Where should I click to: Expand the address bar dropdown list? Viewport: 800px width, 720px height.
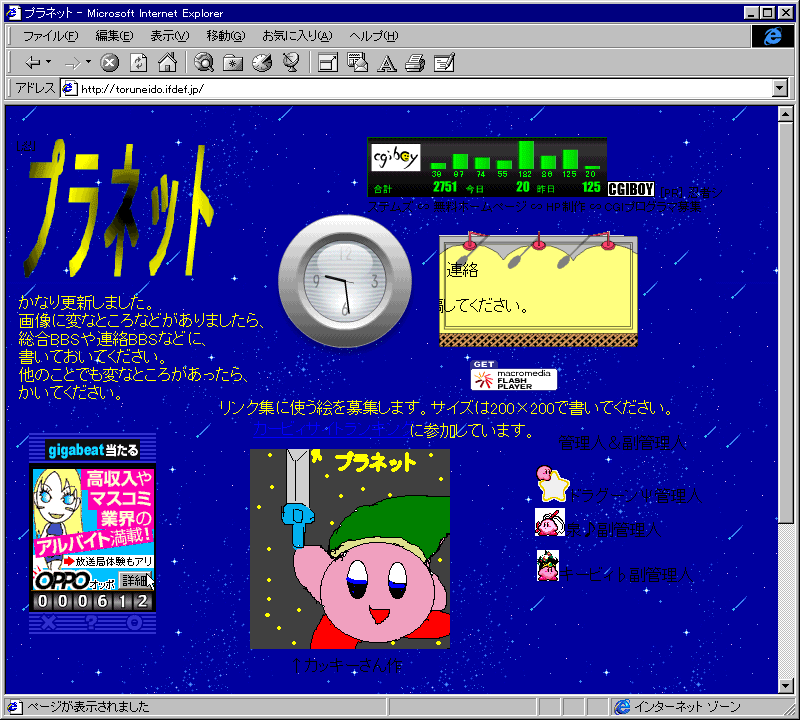(780, 89)
